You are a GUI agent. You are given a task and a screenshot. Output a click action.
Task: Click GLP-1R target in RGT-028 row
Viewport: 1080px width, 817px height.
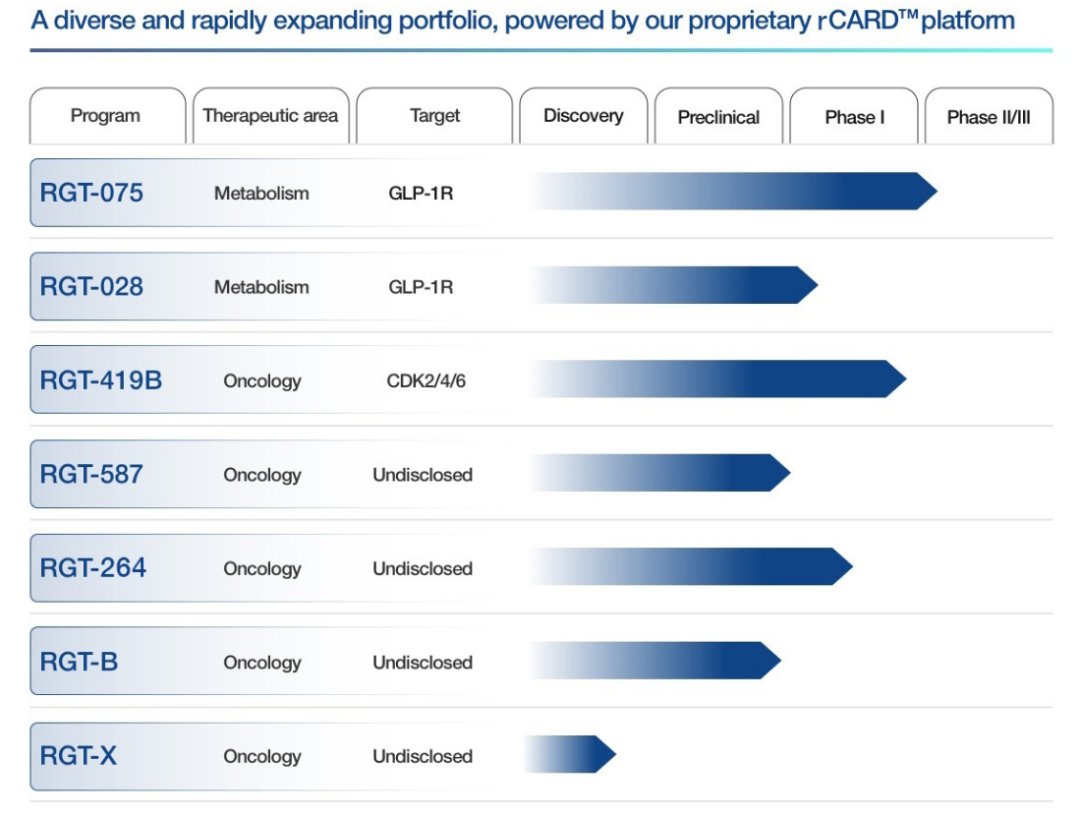[421, 287]
